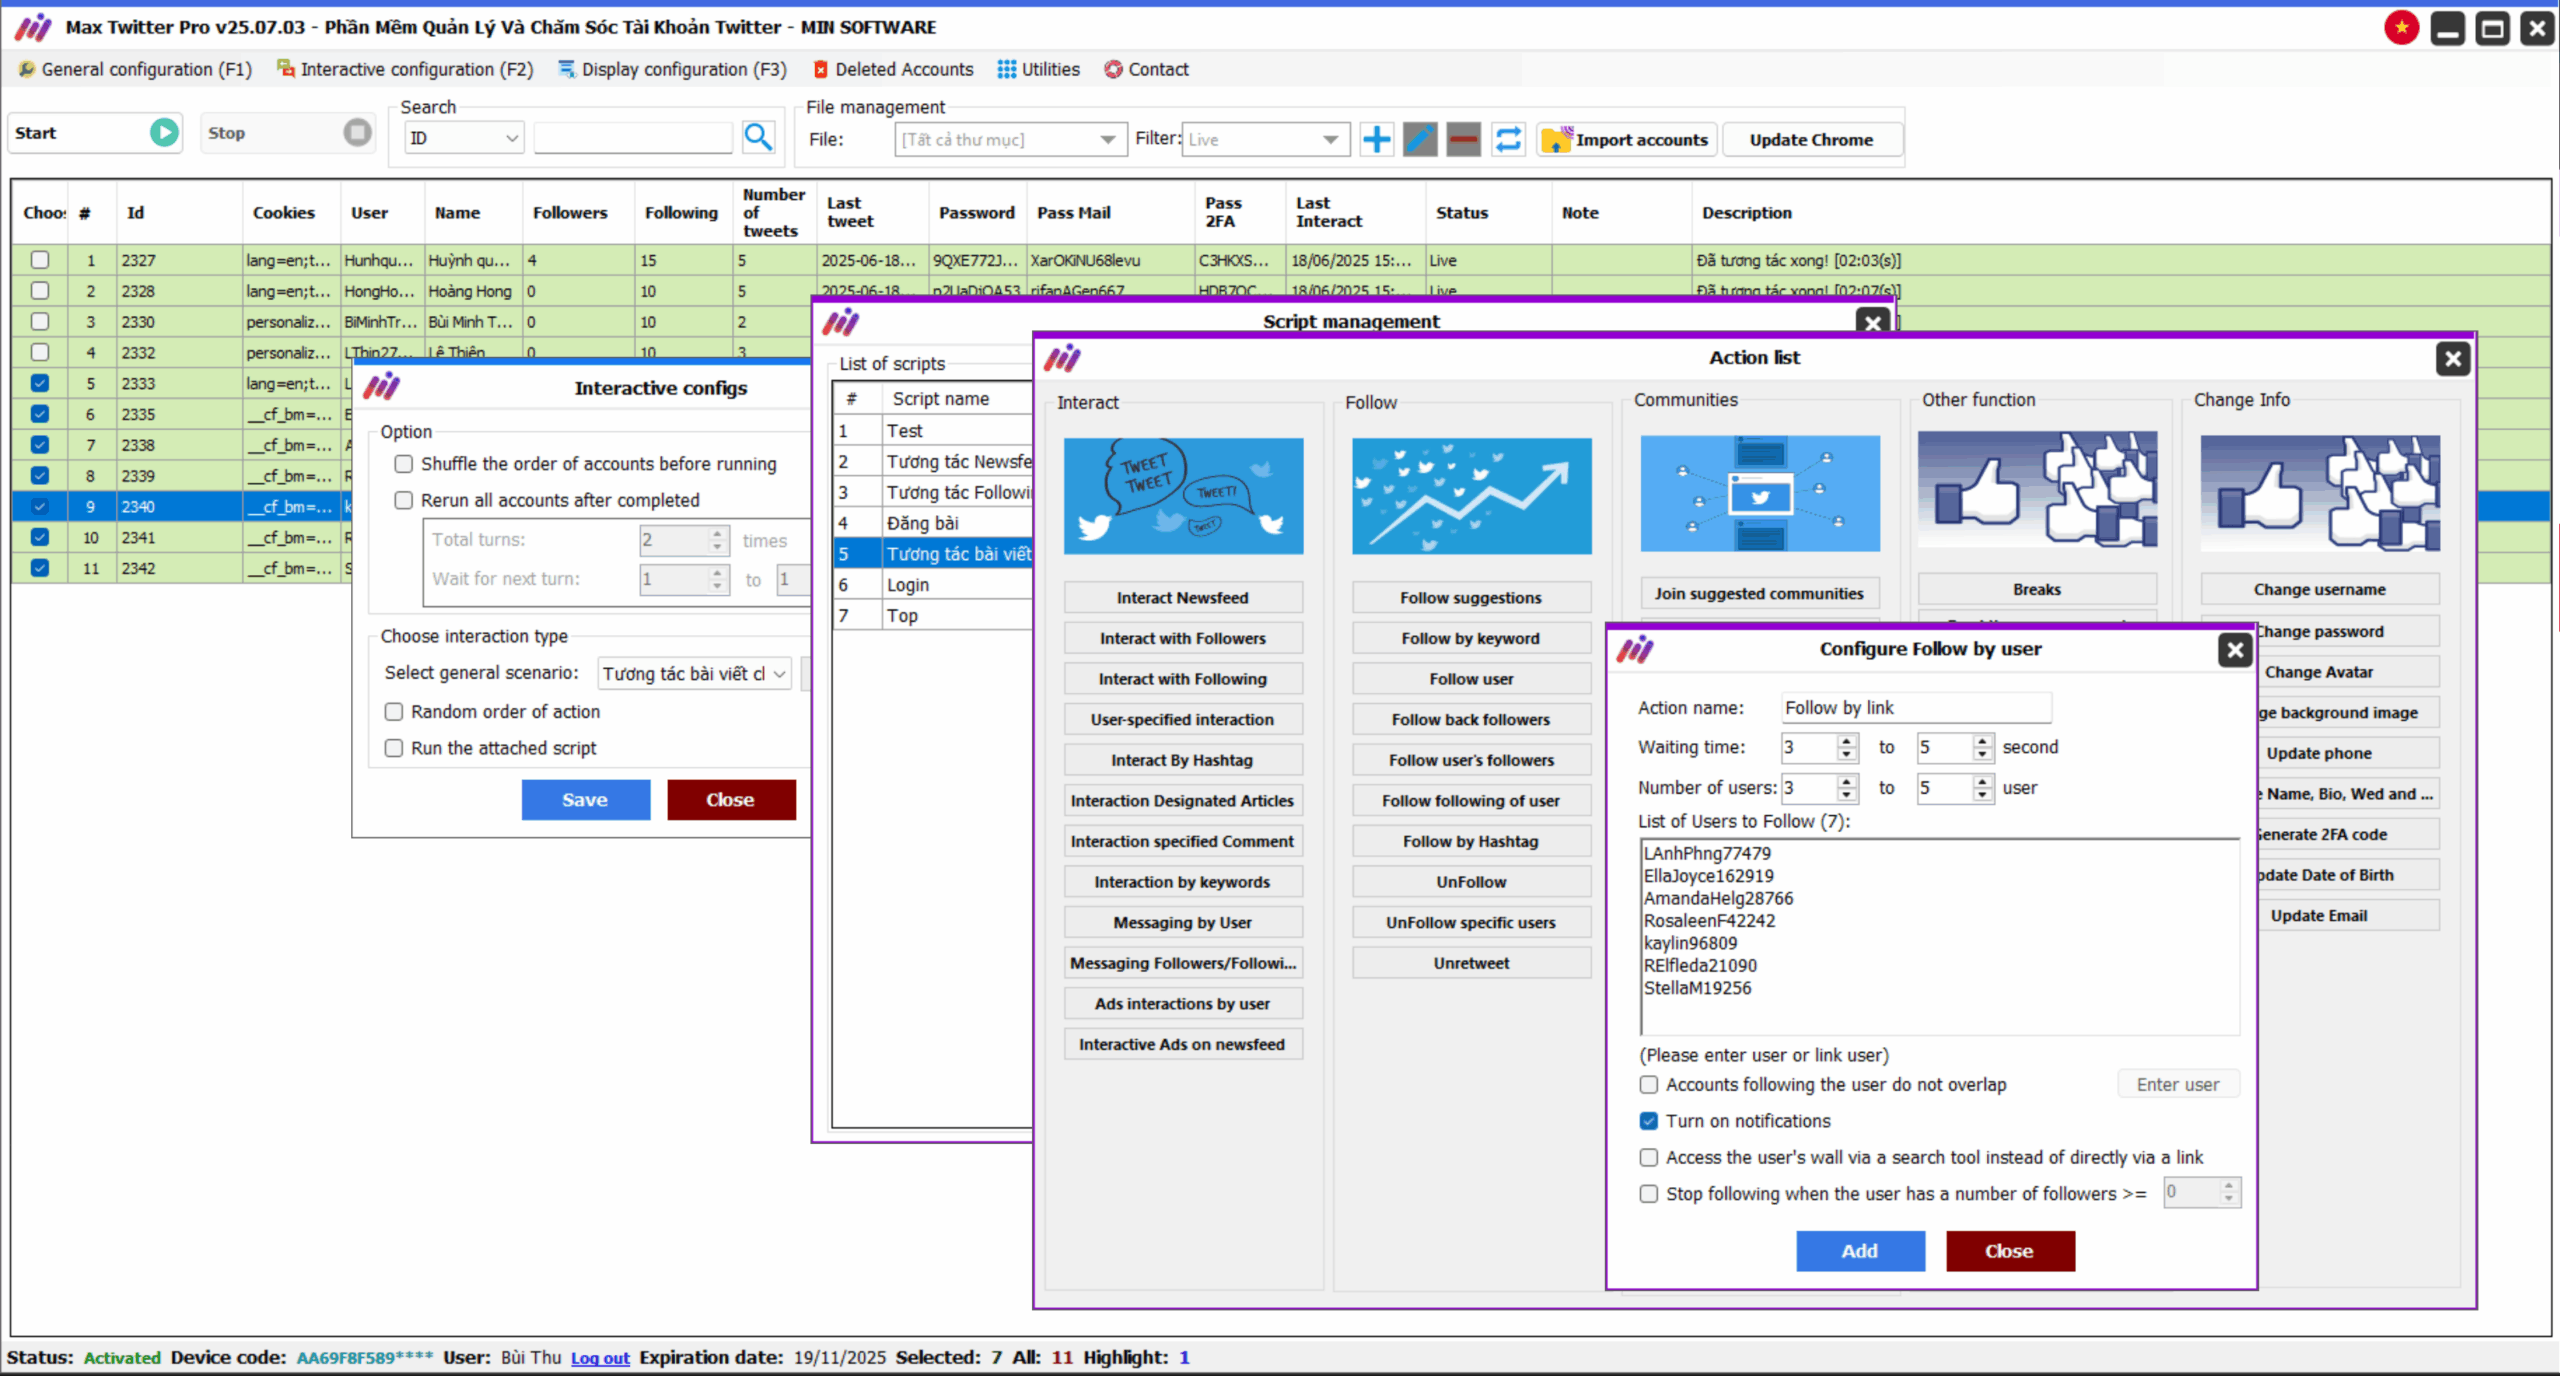
Task: Click the Interactive configs logo icon
Action: pyautogui.click(x=382, y=387)
